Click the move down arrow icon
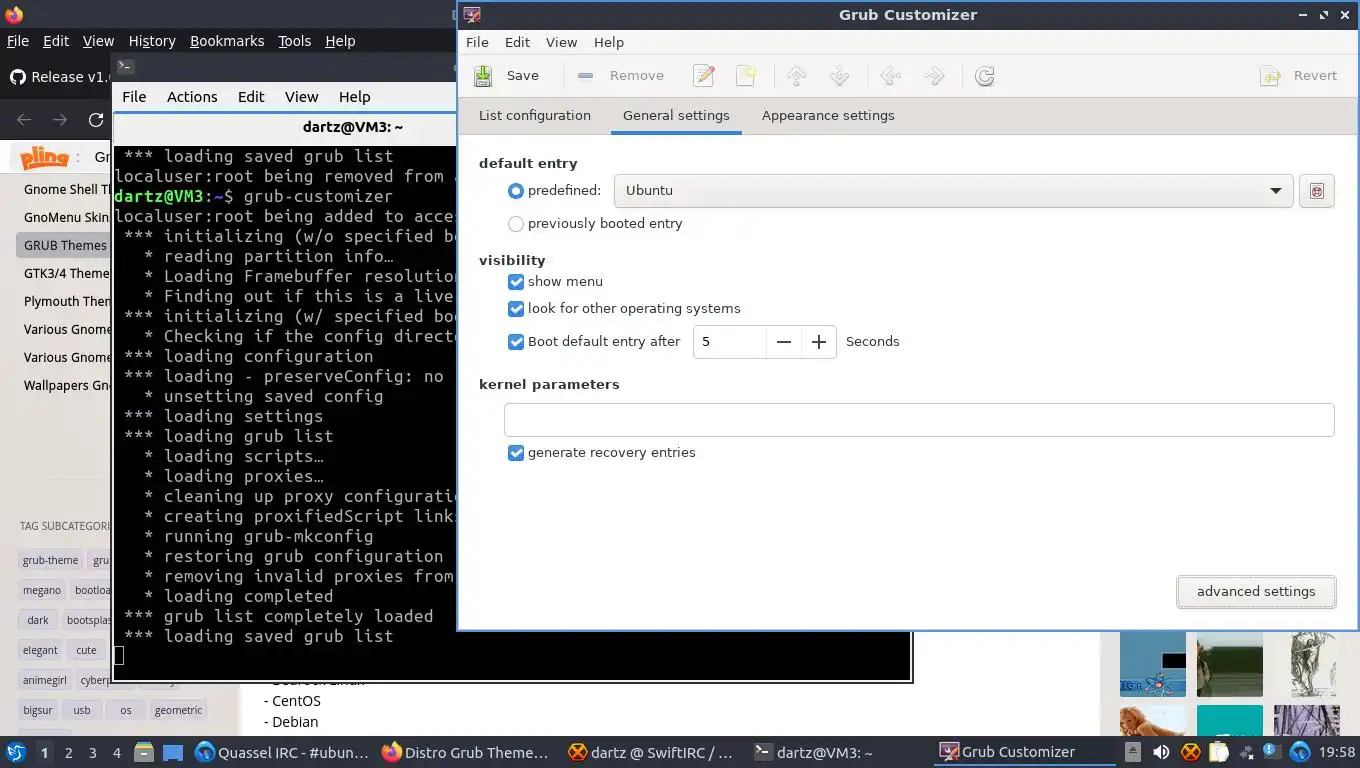 tap(839, 76)
